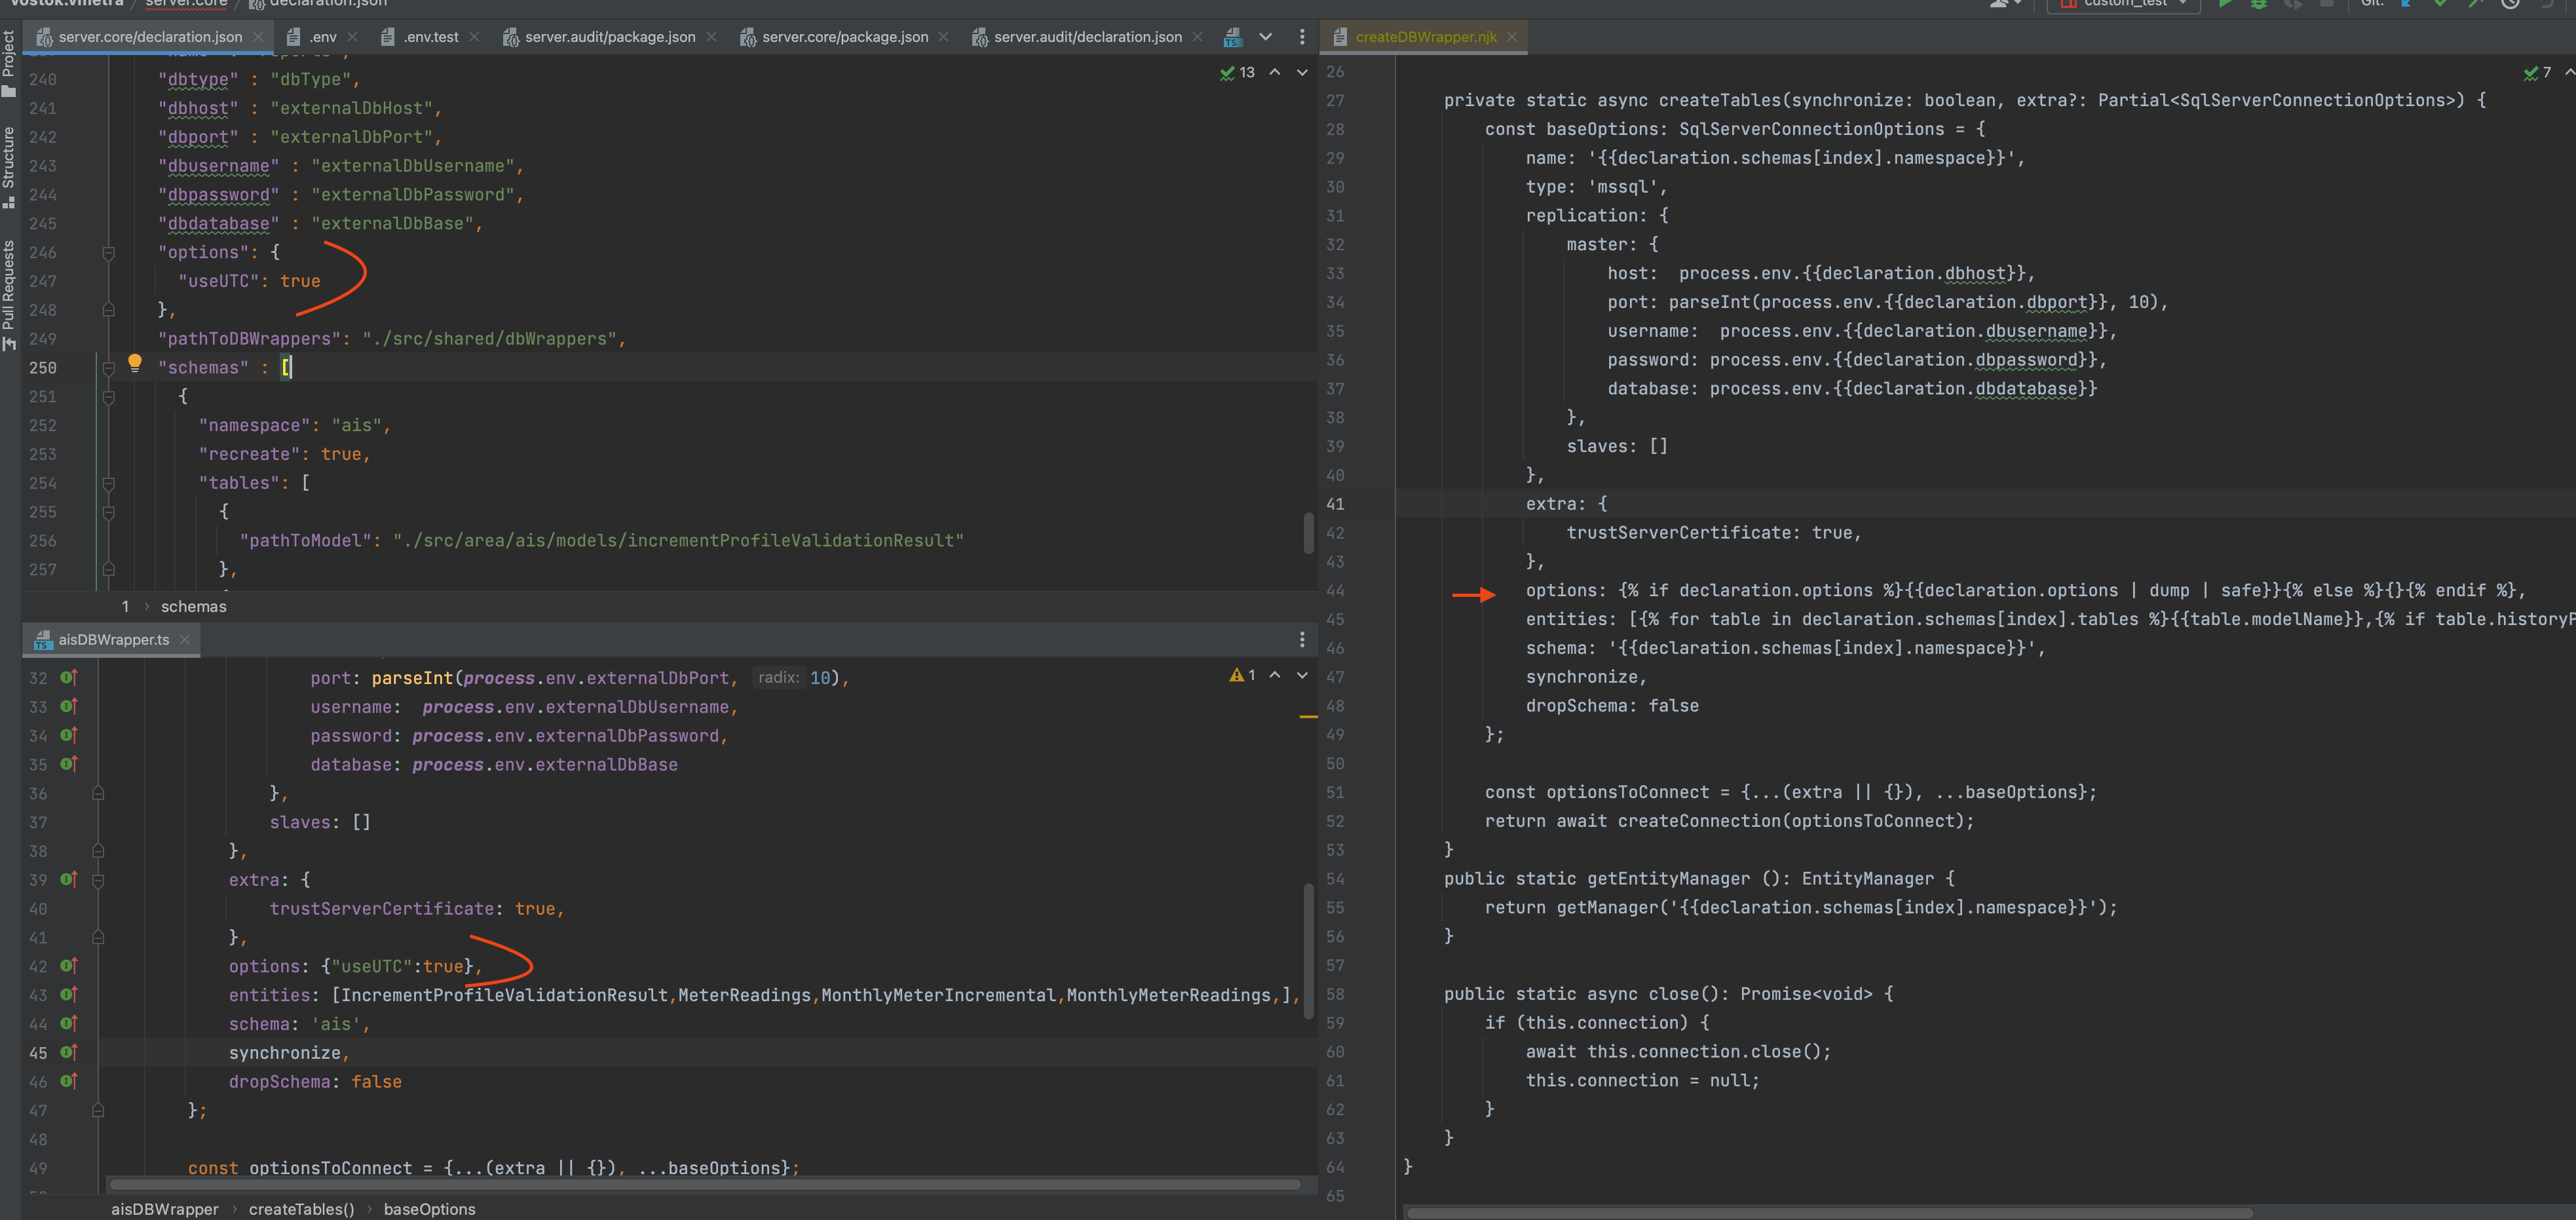Click the horizontal scrollbar of createDBWrapper.njk editor
Screen dimensions: 2576x1220
tap(1829, 1213)
